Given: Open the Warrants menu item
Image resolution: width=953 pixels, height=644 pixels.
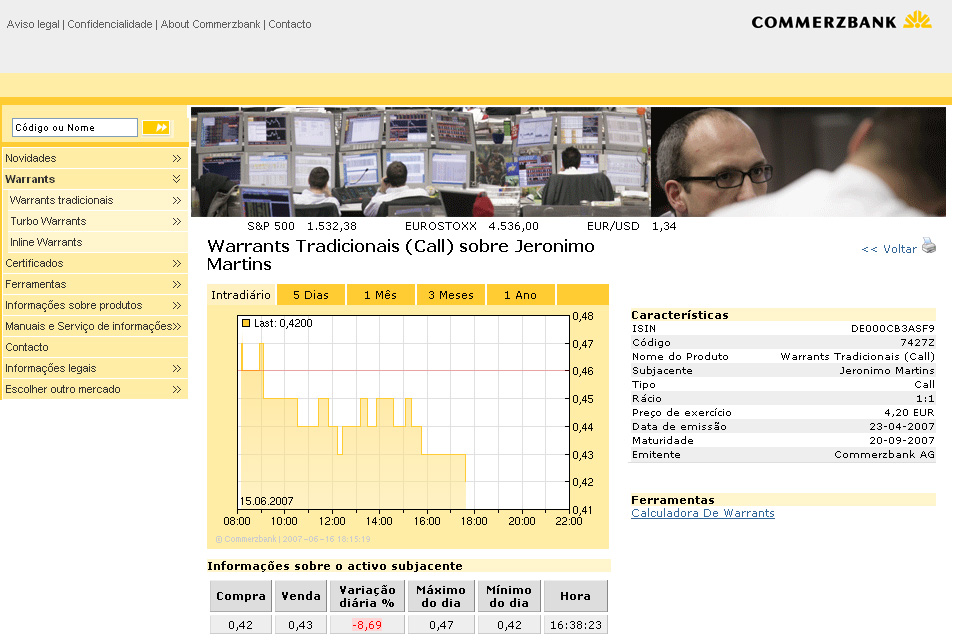Looking at the screenshot, I should click(x=95, y=179).
